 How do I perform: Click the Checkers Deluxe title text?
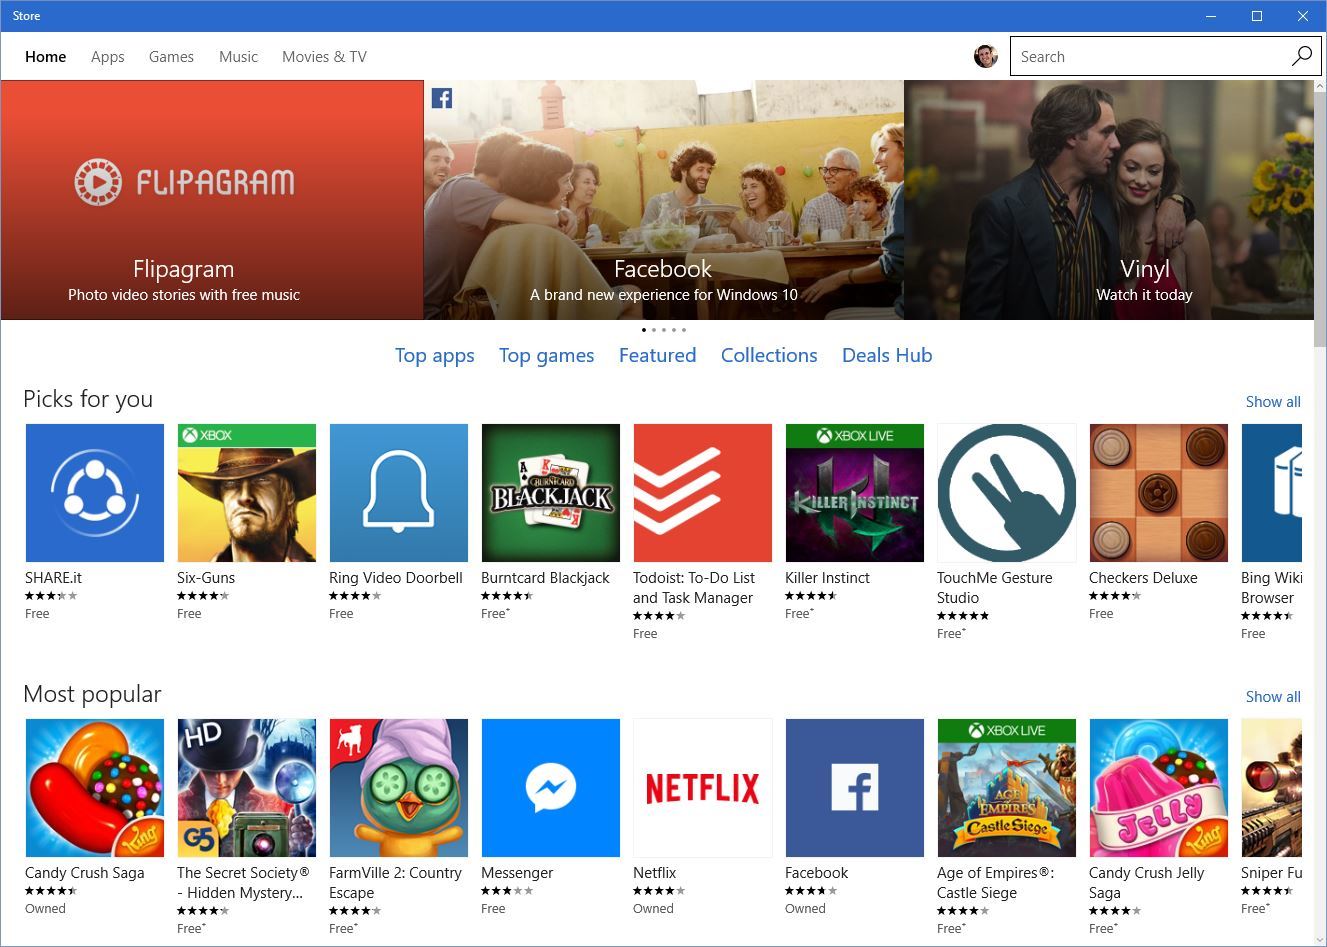1143,578
